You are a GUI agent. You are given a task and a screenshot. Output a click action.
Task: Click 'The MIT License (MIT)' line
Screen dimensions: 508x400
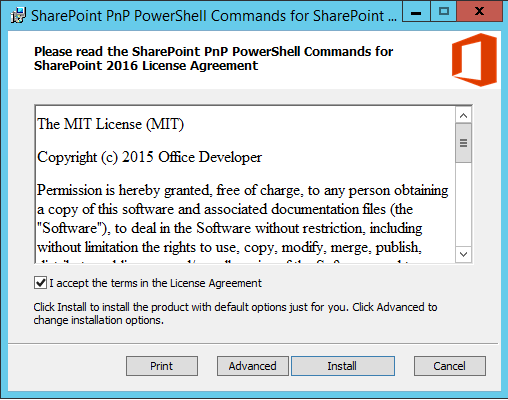tap(110, 124)
